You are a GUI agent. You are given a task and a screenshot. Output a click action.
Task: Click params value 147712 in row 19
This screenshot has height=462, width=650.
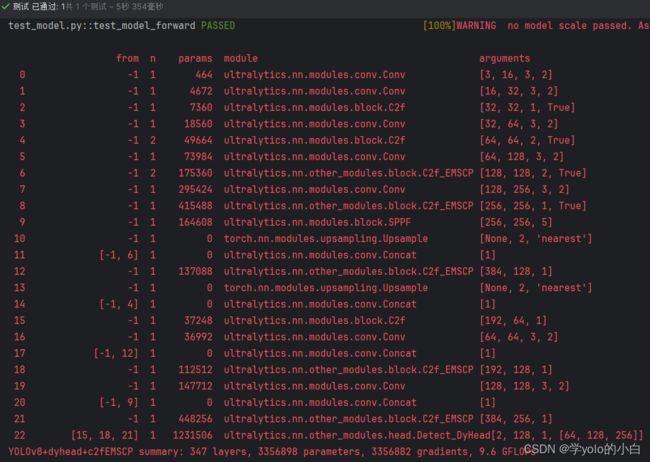tap(195, 386)
